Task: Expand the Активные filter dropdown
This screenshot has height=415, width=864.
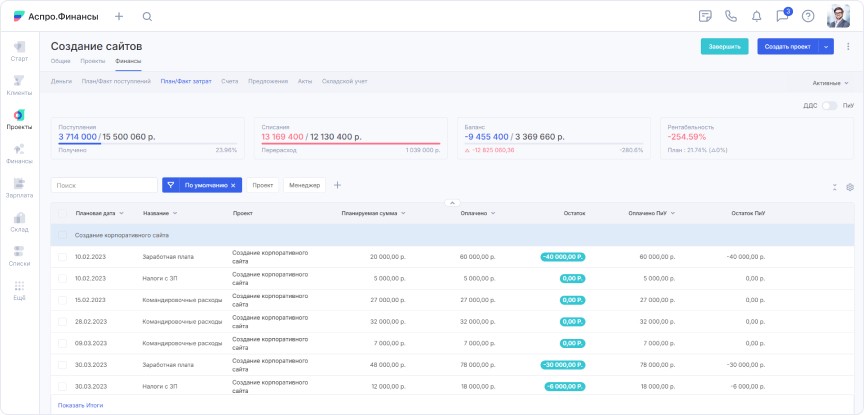Action: (x=832, y=82)
